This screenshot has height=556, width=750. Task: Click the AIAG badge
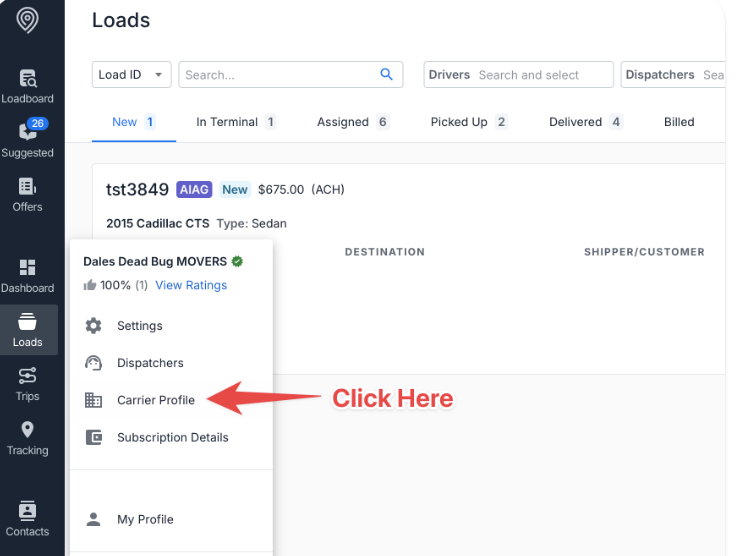tap(194, 189)
